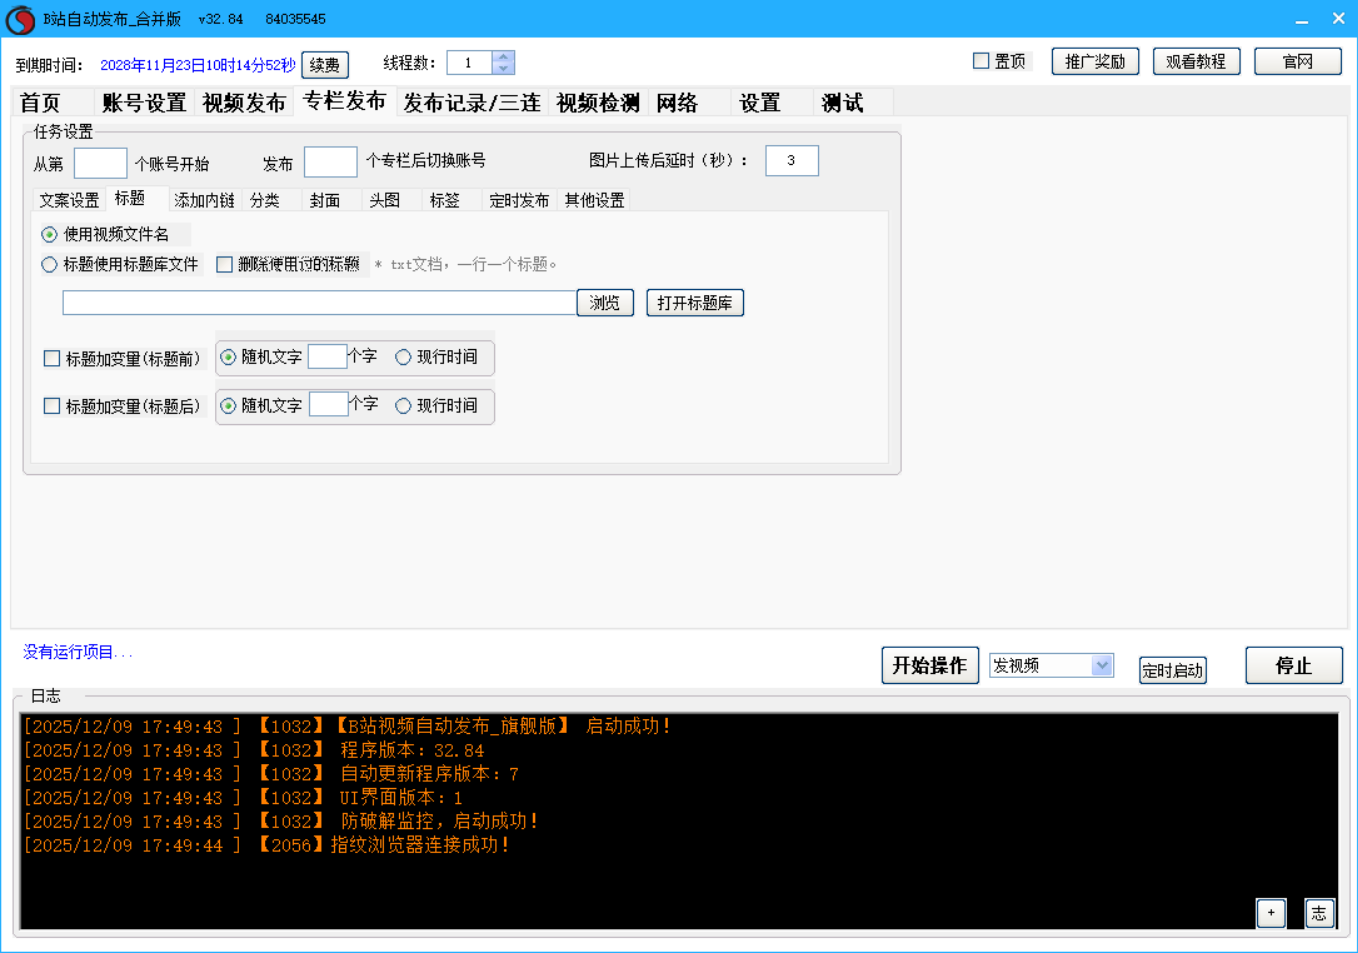This screenshot has width=1358, height=953.
Task: Check 标题加变量(标题后) option
Action: coord(52,406)
